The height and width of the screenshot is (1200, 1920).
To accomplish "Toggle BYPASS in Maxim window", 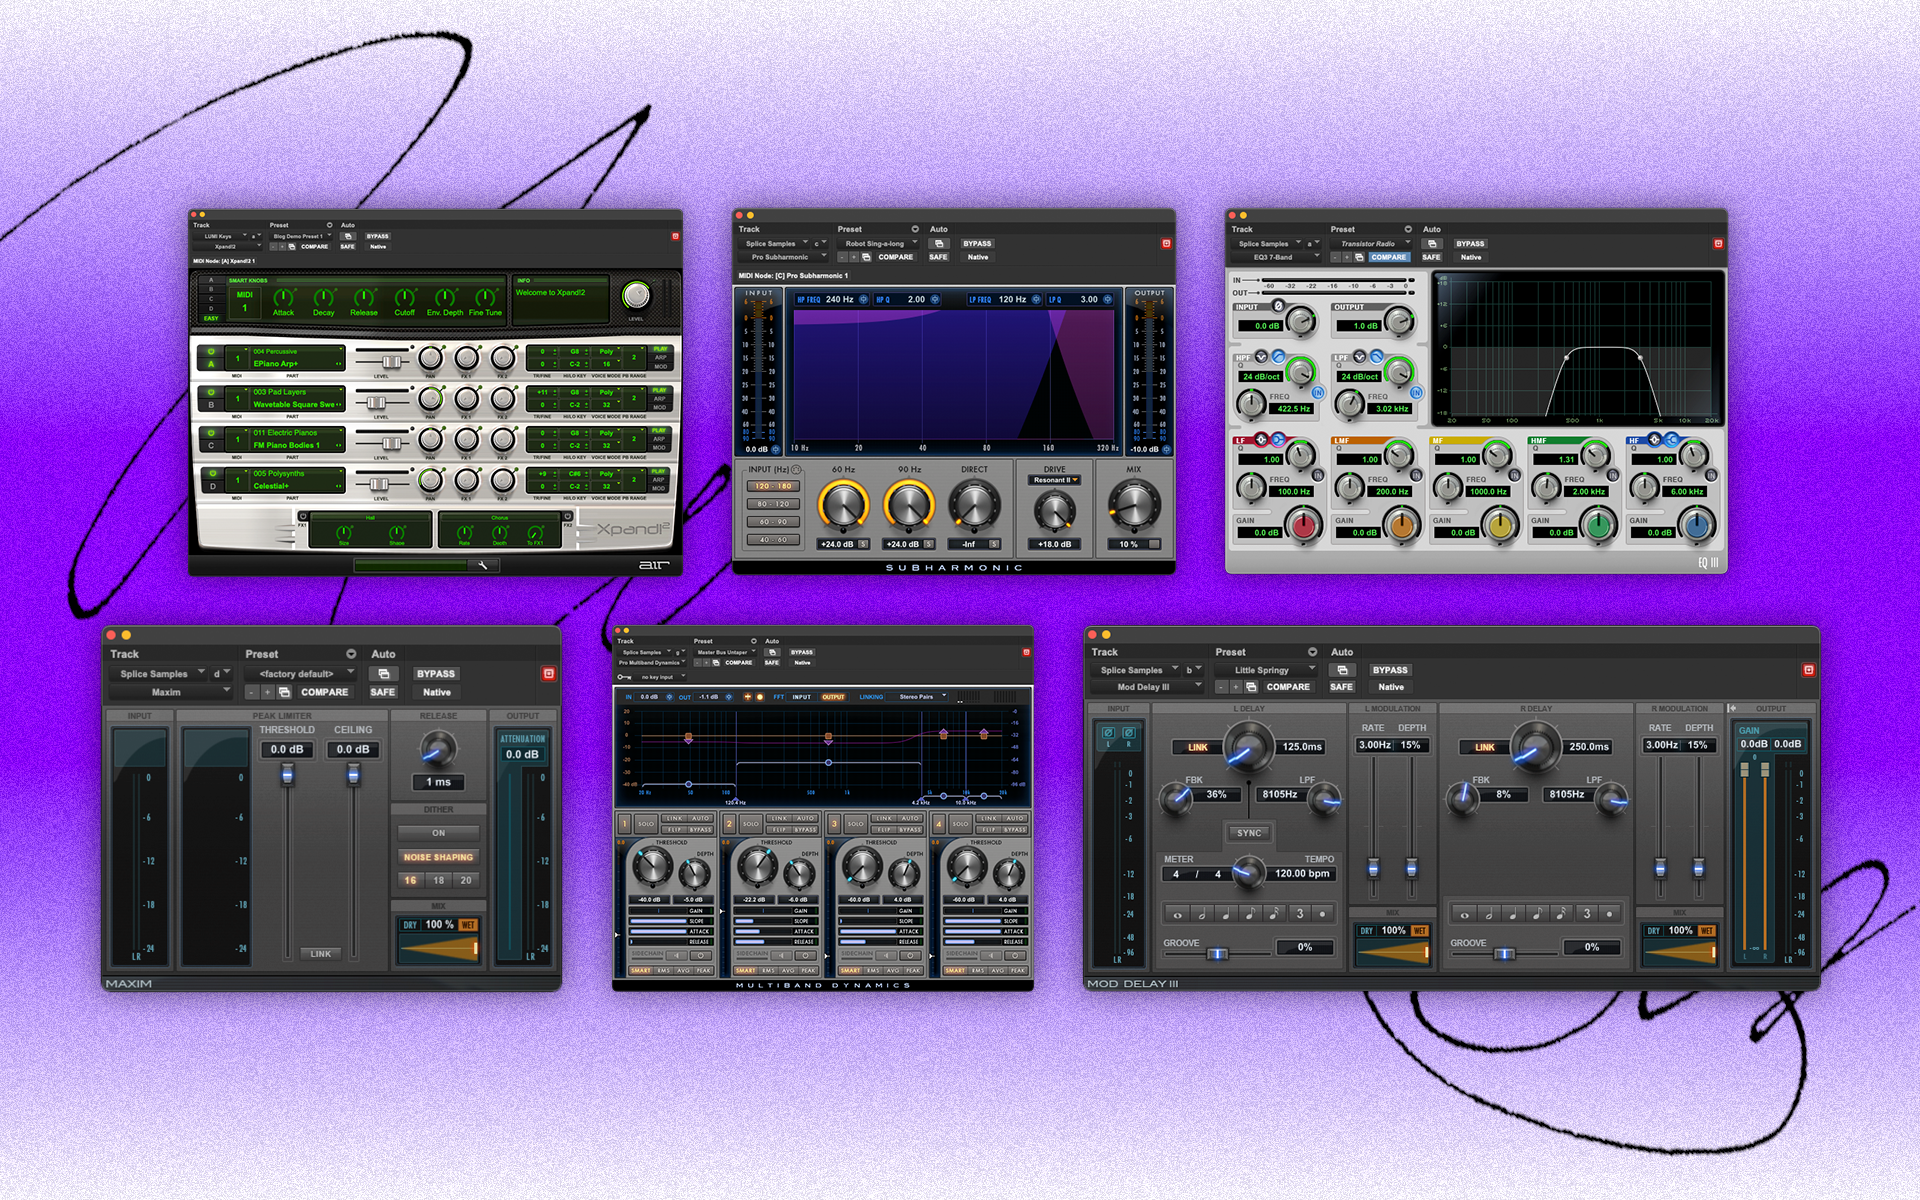I will click(436, 674).
